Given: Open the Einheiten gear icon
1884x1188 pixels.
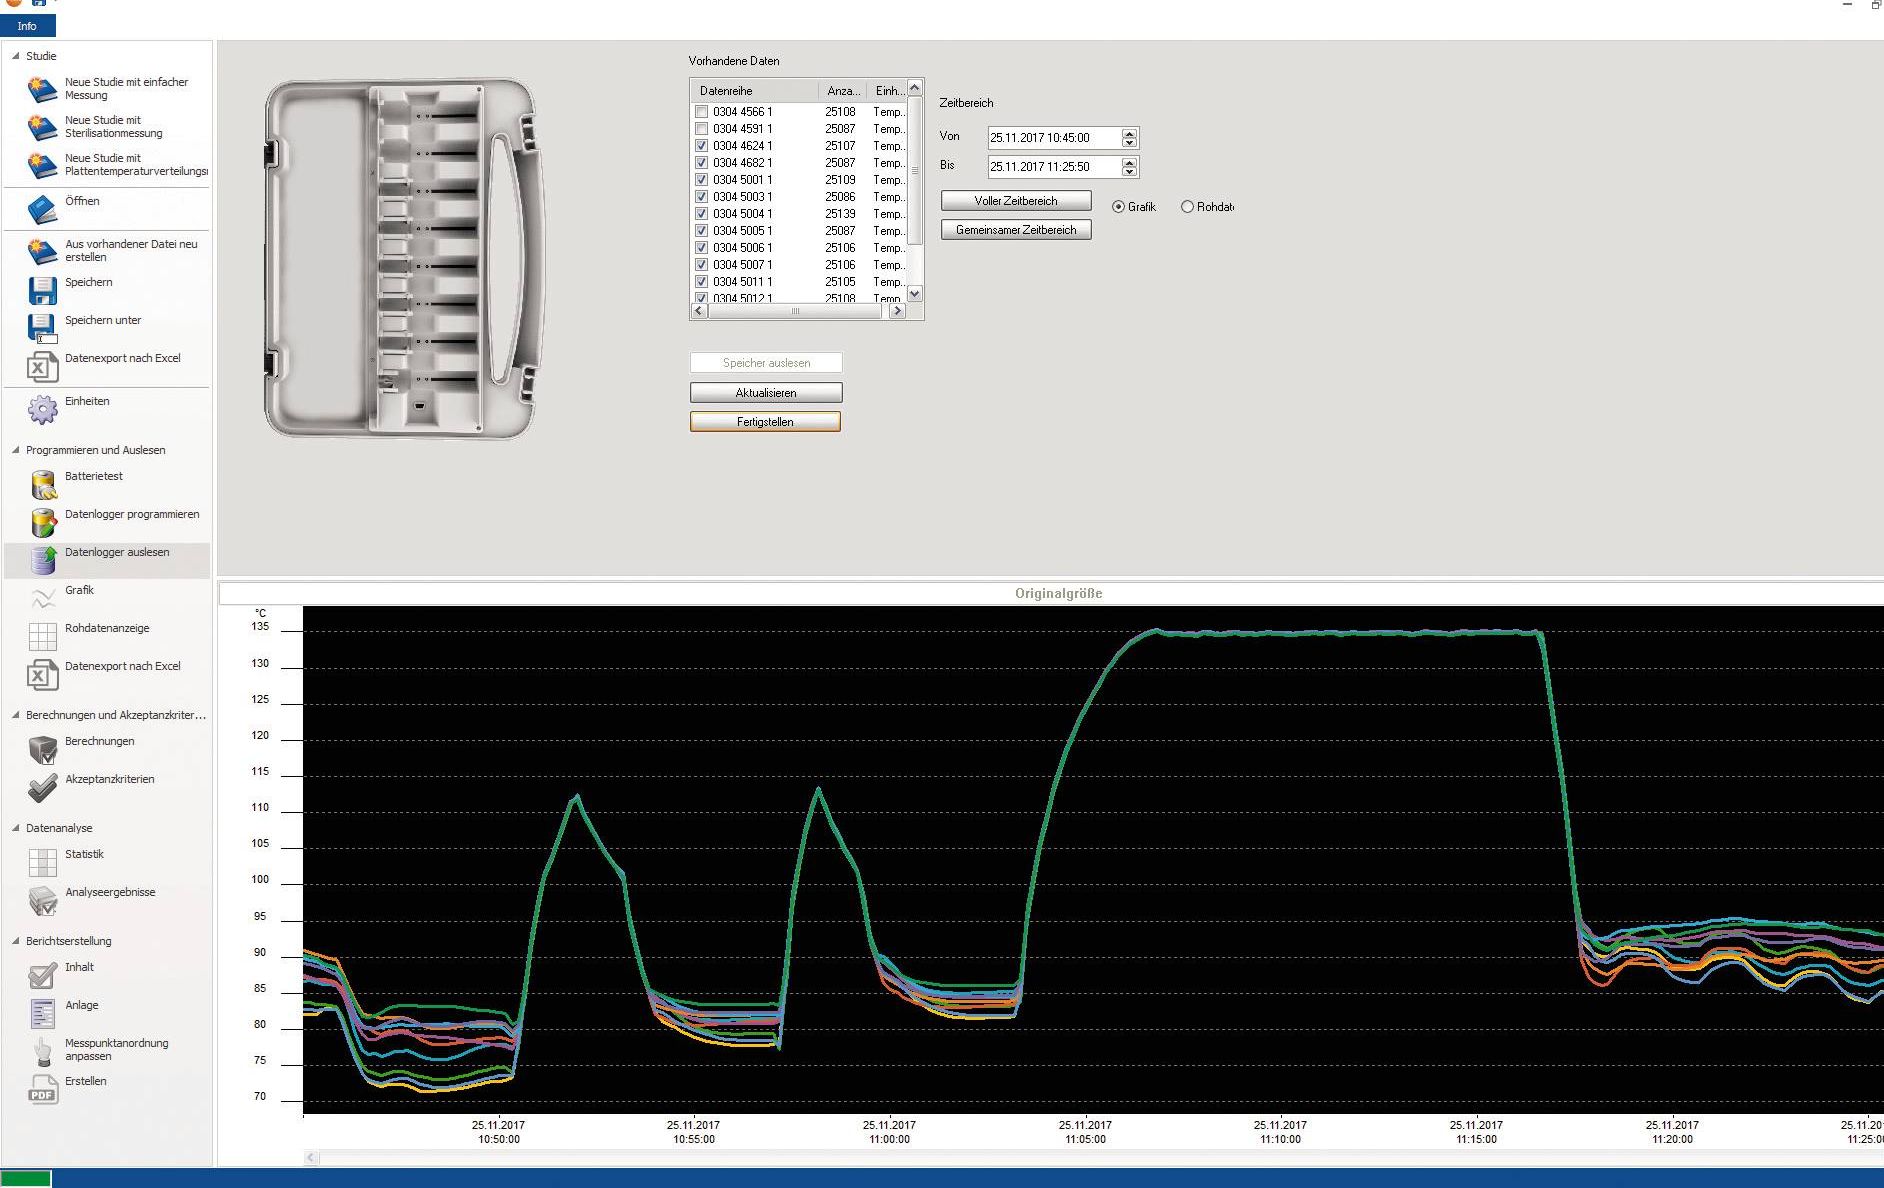Looking at the screenshot, I should point(42,409).
